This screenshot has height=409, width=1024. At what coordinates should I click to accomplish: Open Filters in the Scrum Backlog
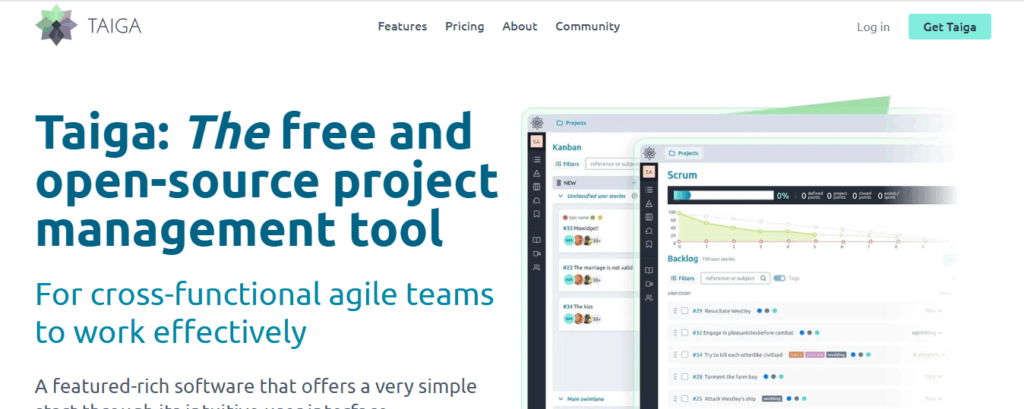pyautogui.click(x=682, y=278)
